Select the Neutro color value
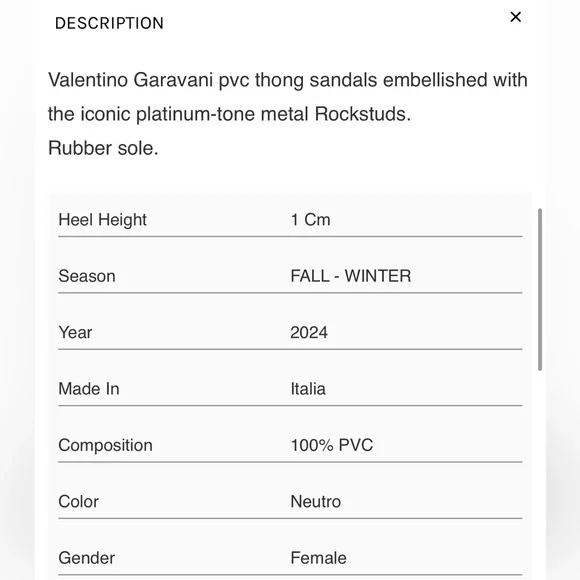Screen dimensions: 580x580 click(316, 502)
